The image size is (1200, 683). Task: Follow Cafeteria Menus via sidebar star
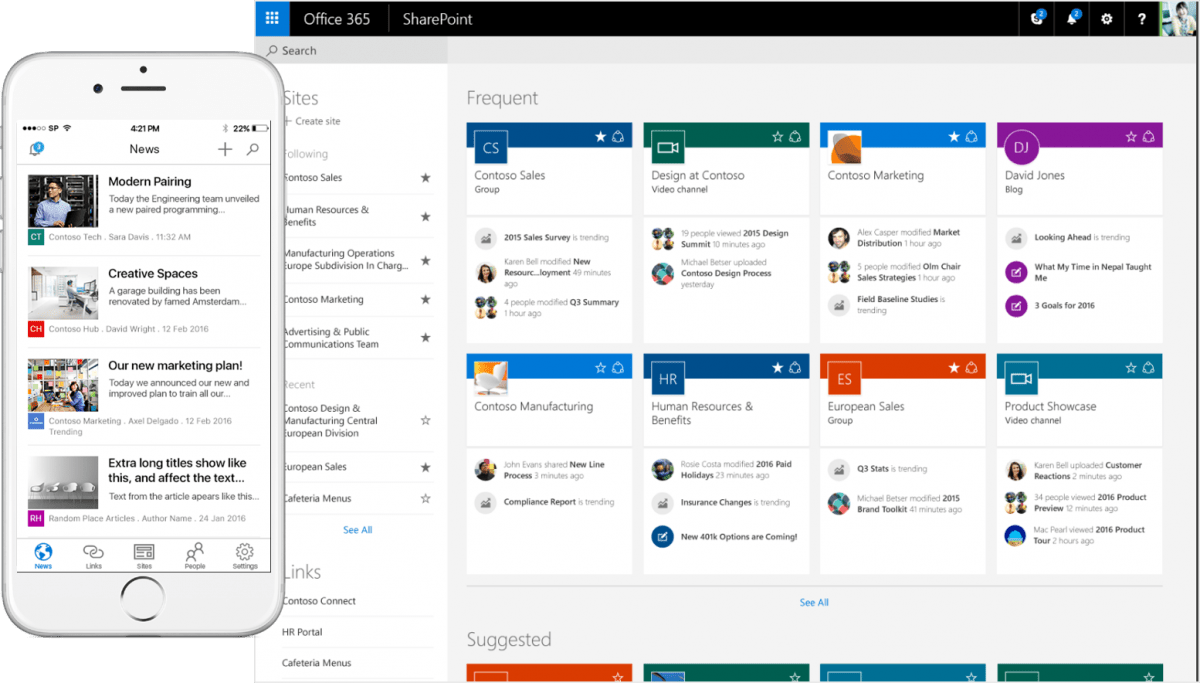coord(425,498)
